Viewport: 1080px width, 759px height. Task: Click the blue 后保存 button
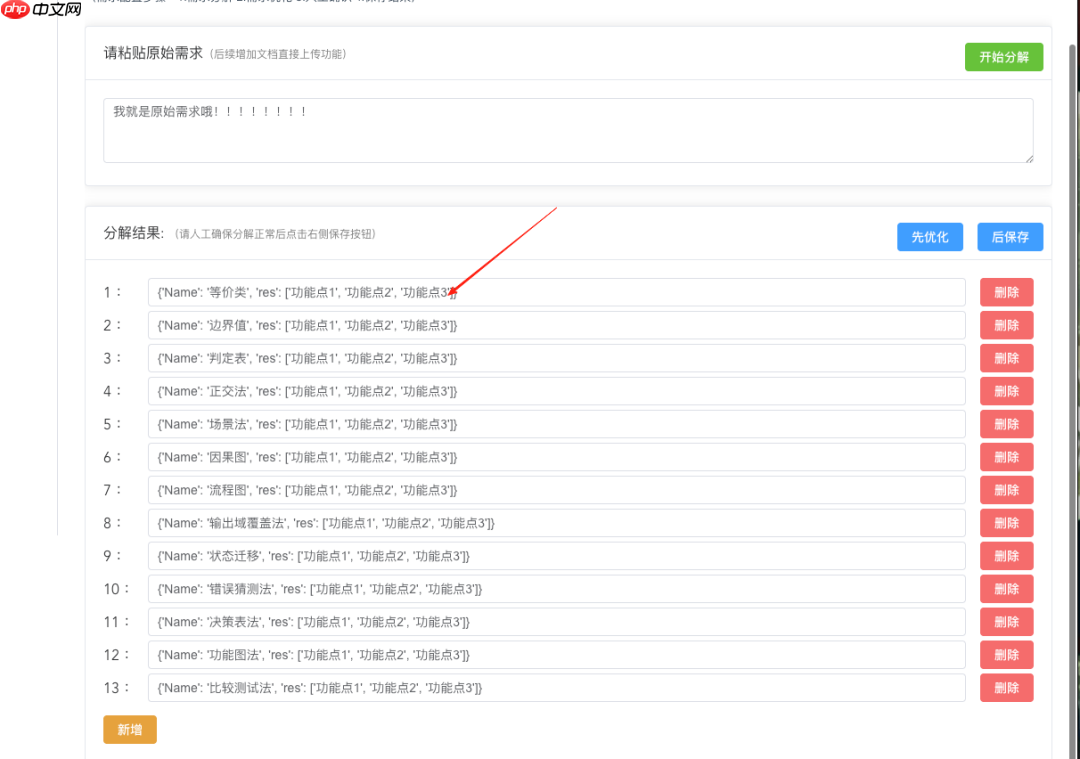(x=1009, y=237)
